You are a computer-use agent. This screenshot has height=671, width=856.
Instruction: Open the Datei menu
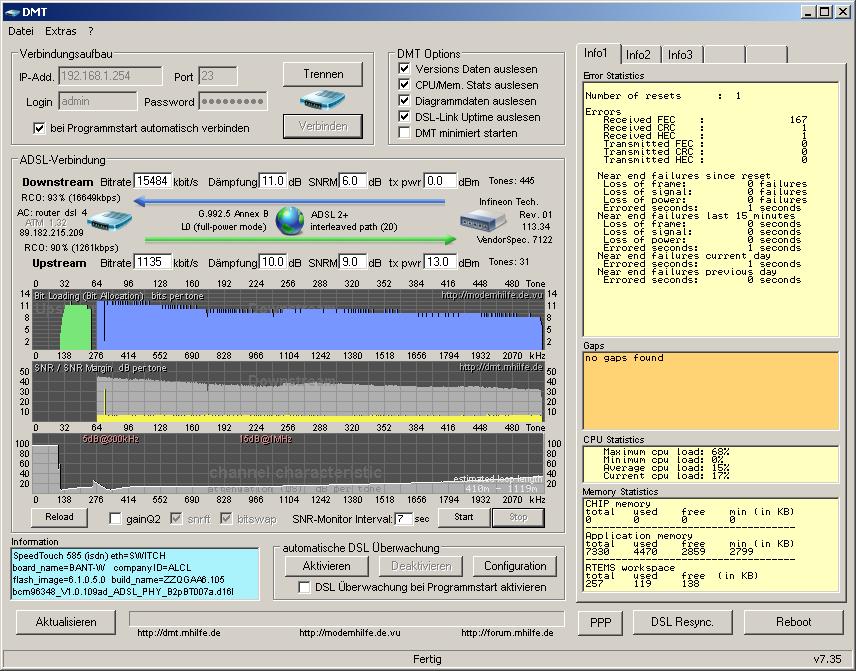tap(20, 32)
